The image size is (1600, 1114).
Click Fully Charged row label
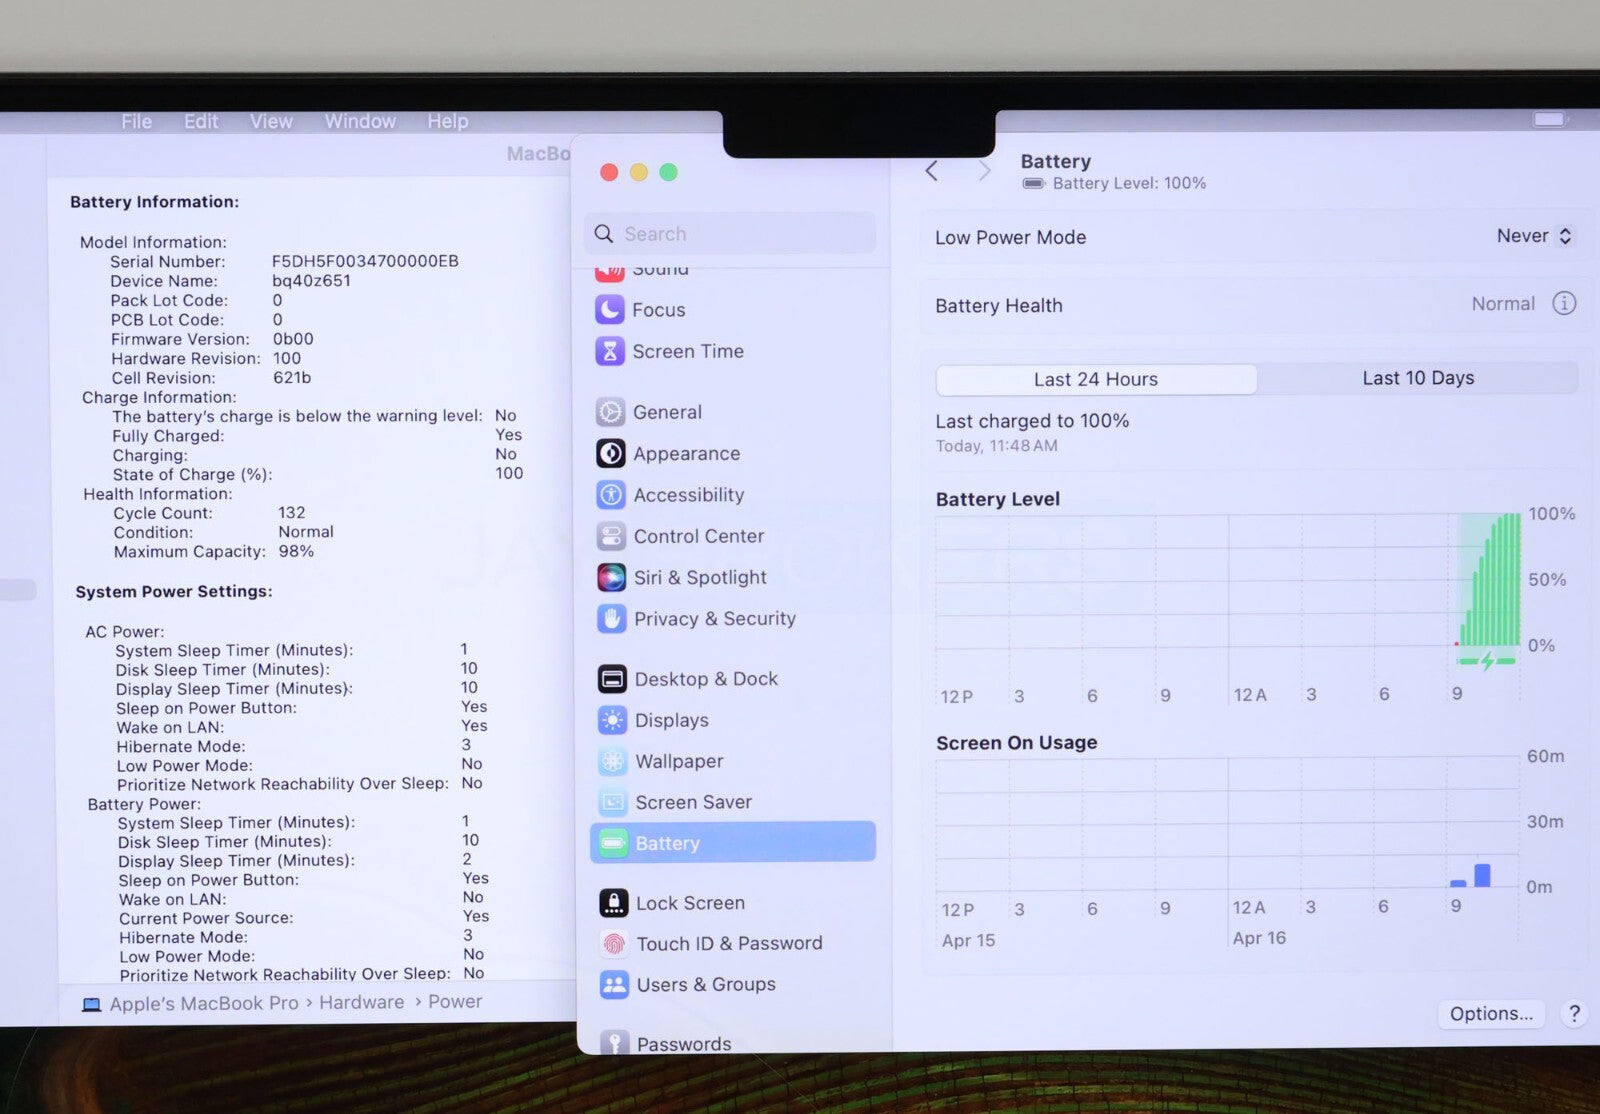pos(168,436)
